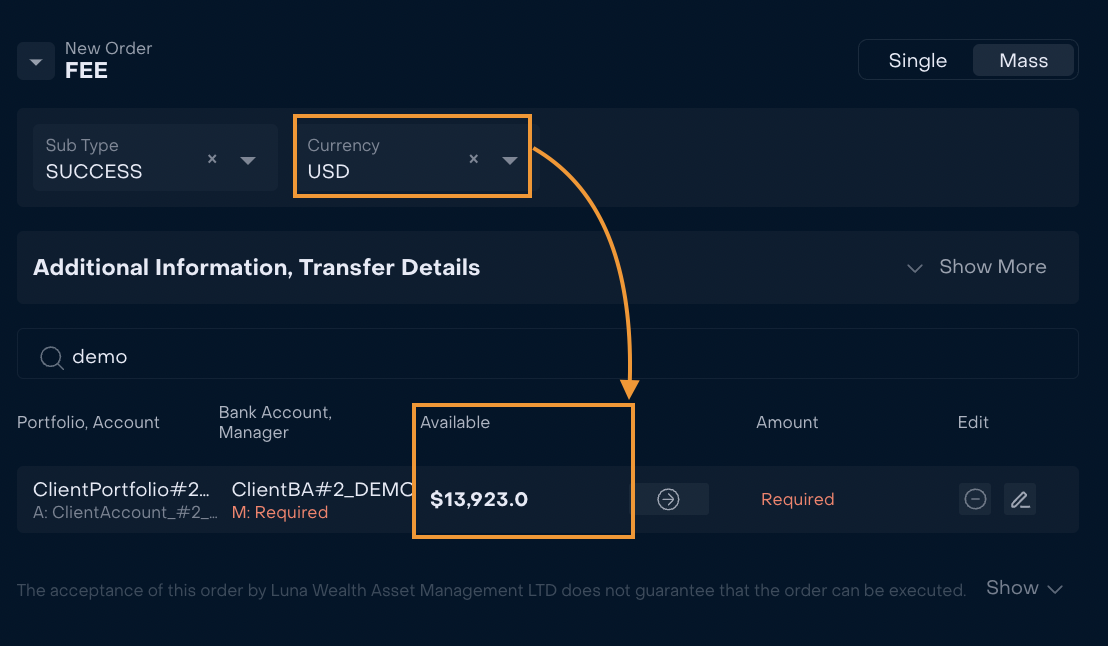The width and height of the screenshot is (1108, 646).
Task: Clear the USD currency selection
Action: tap(473, 159)
